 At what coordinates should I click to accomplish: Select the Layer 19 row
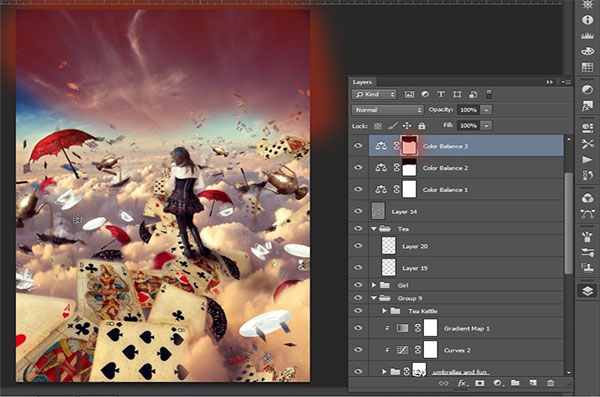click(x=466, y=268)
